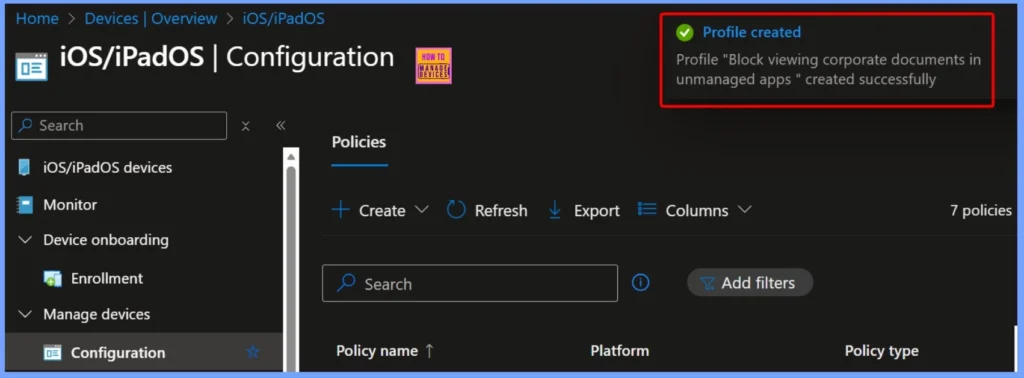
Task: Click the policies Search input box
Action: pyautogui.click(x=470, y=283)
